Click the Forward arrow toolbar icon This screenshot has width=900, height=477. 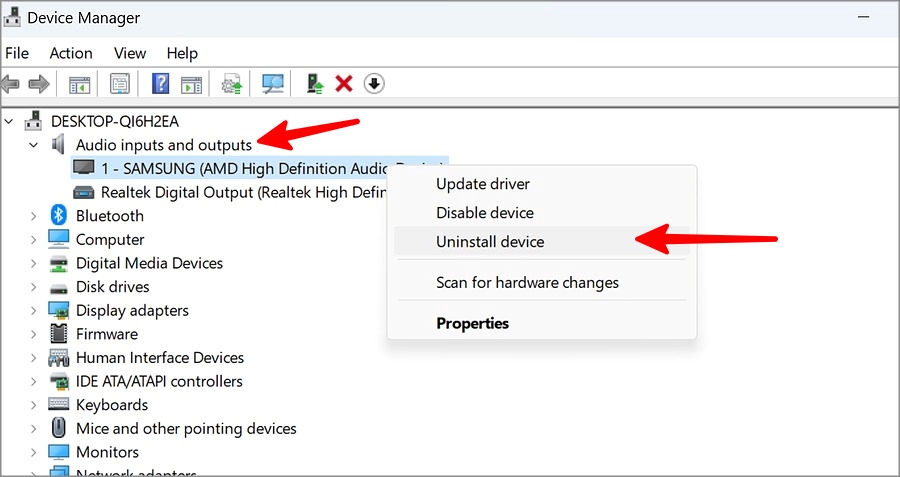point(38,84)
